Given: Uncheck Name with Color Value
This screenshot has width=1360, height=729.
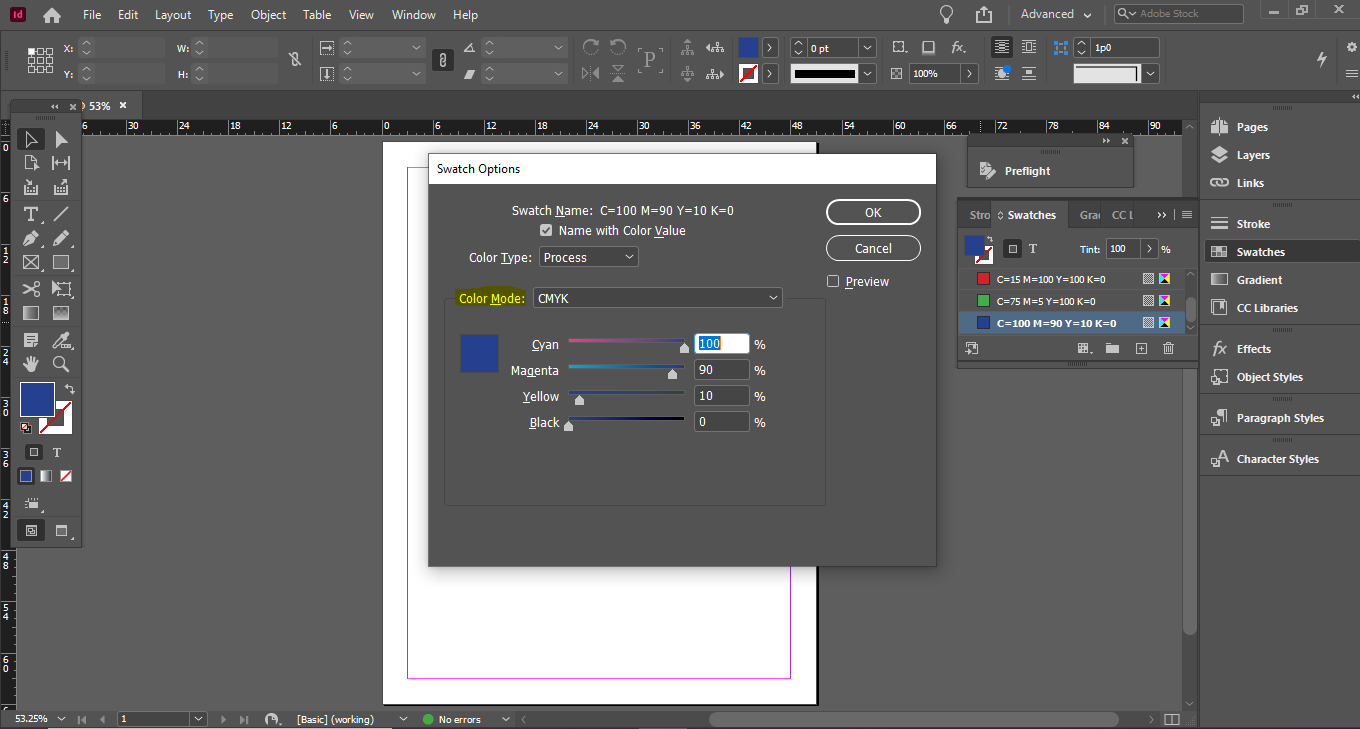Looking at the screenshot, I should pyautogui.click(x=546, y=230).
